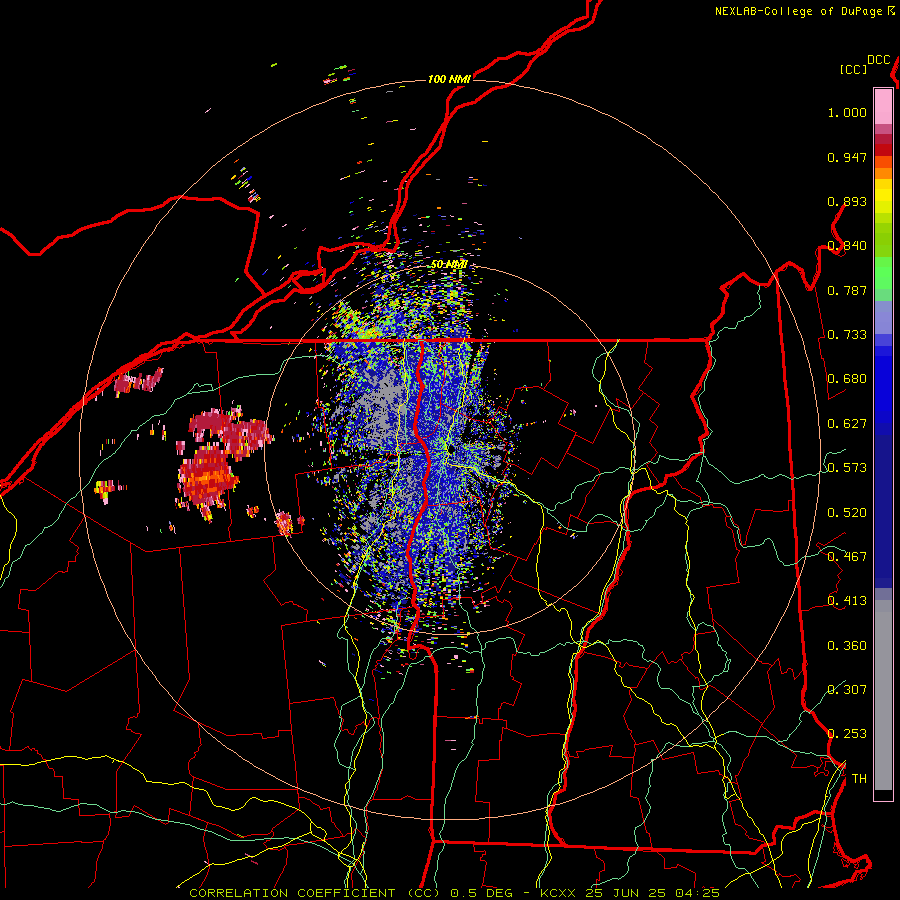Click the 1.000 scale value

(847, 112)
